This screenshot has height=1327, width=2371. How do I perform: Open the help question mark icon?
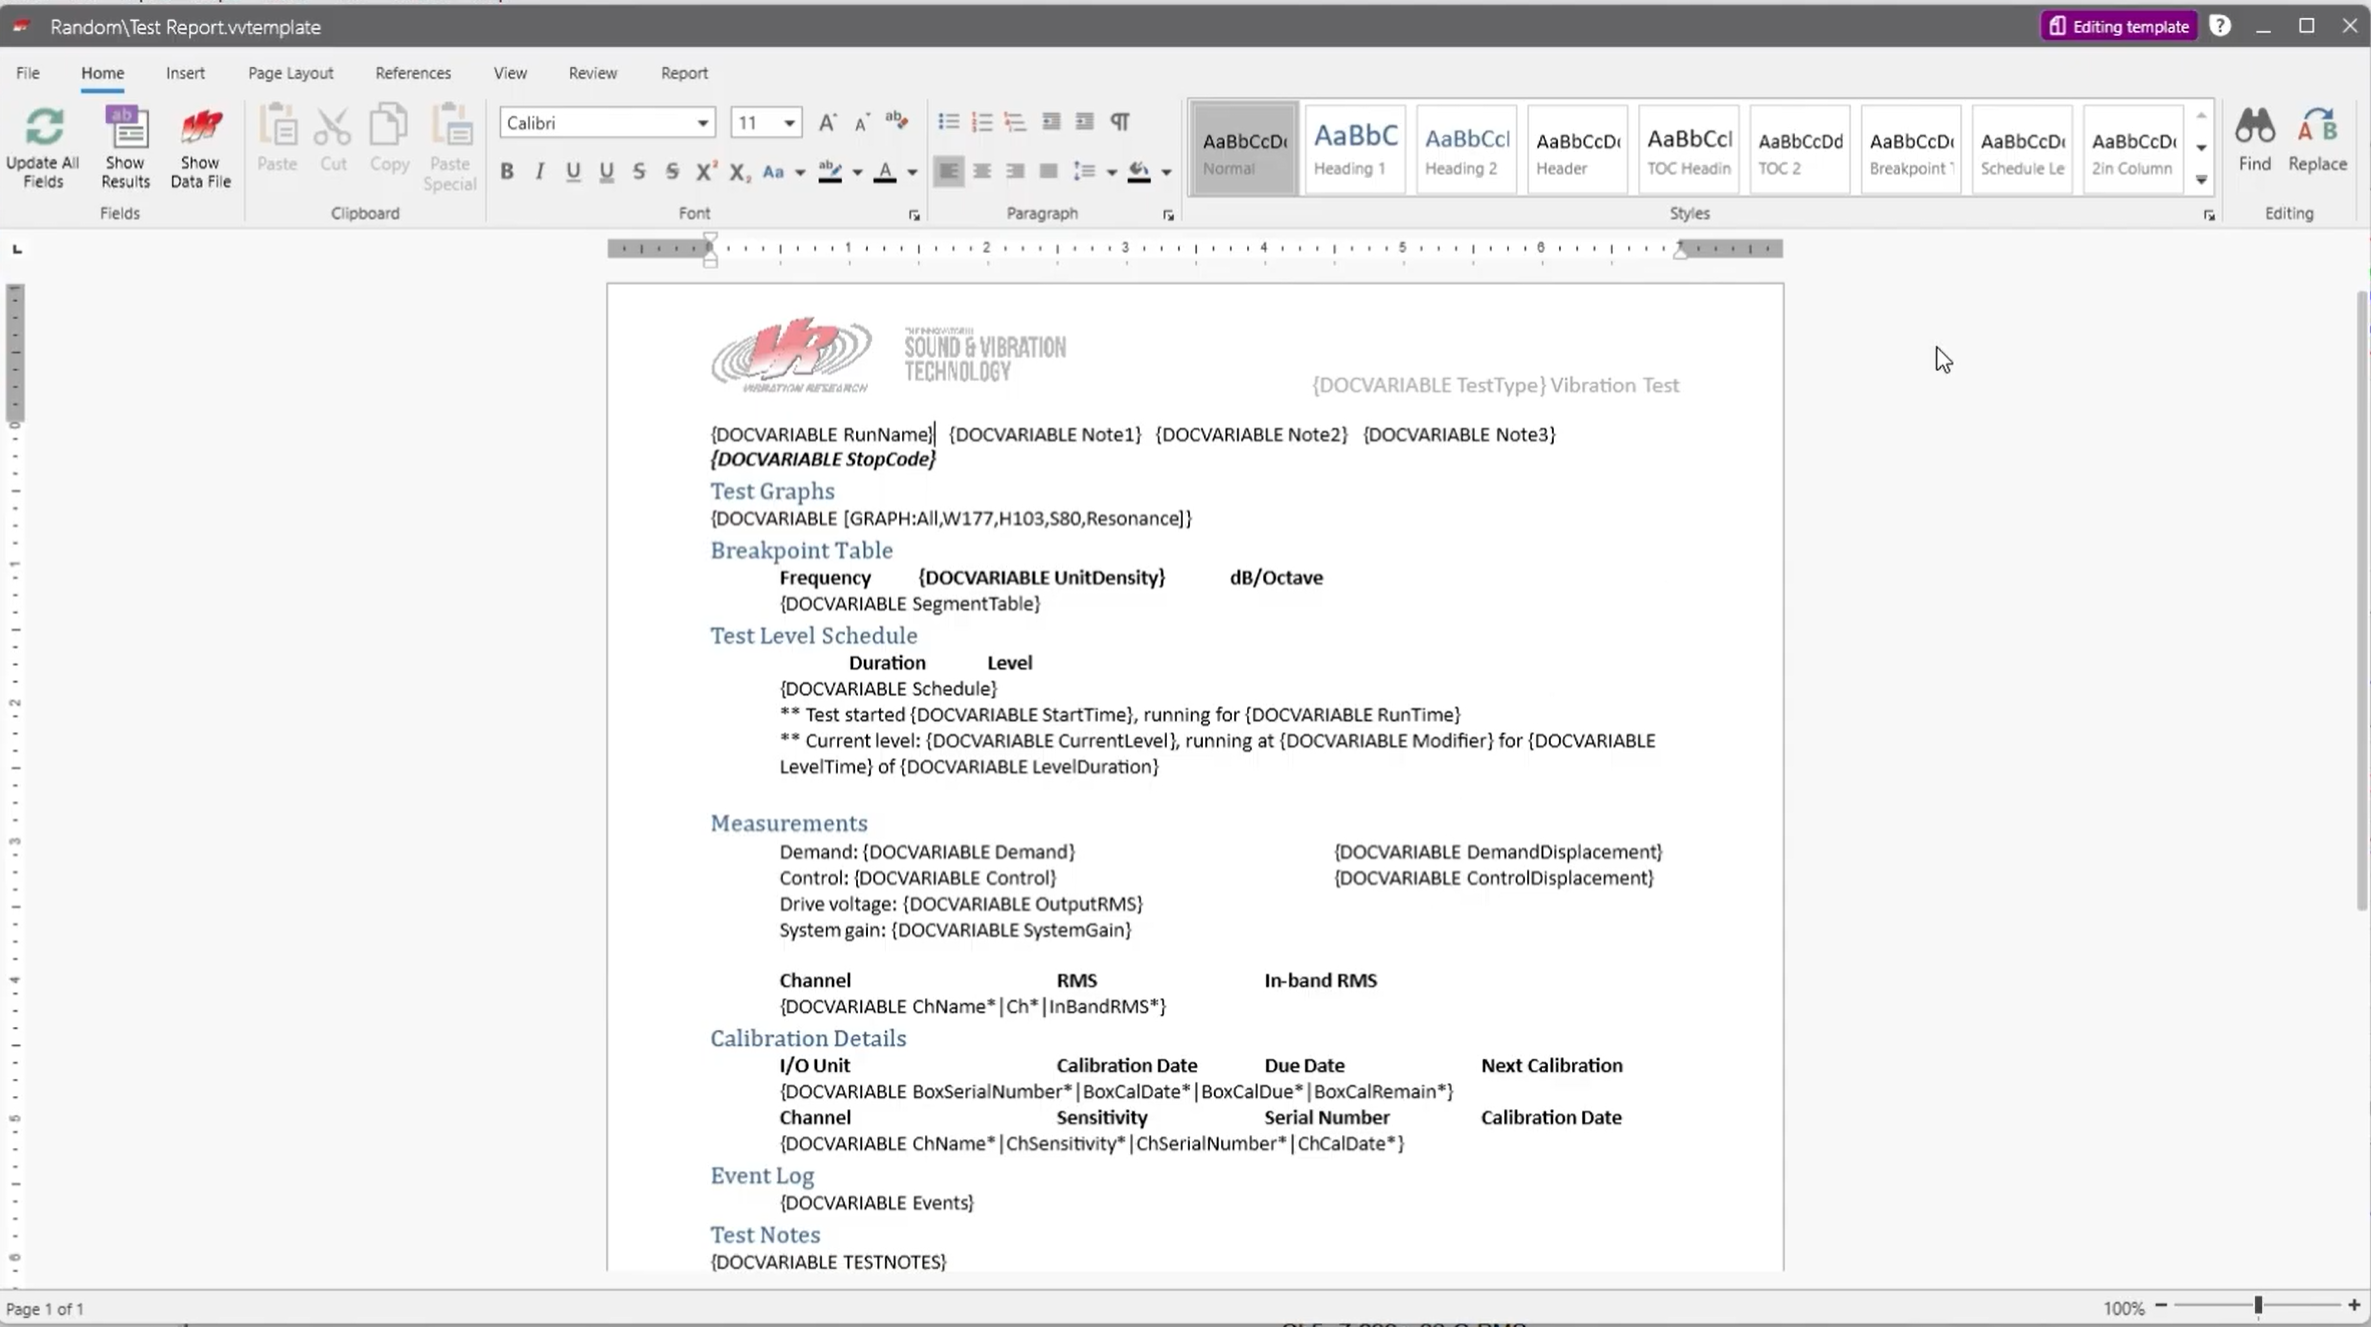(x=2219, y=27)
